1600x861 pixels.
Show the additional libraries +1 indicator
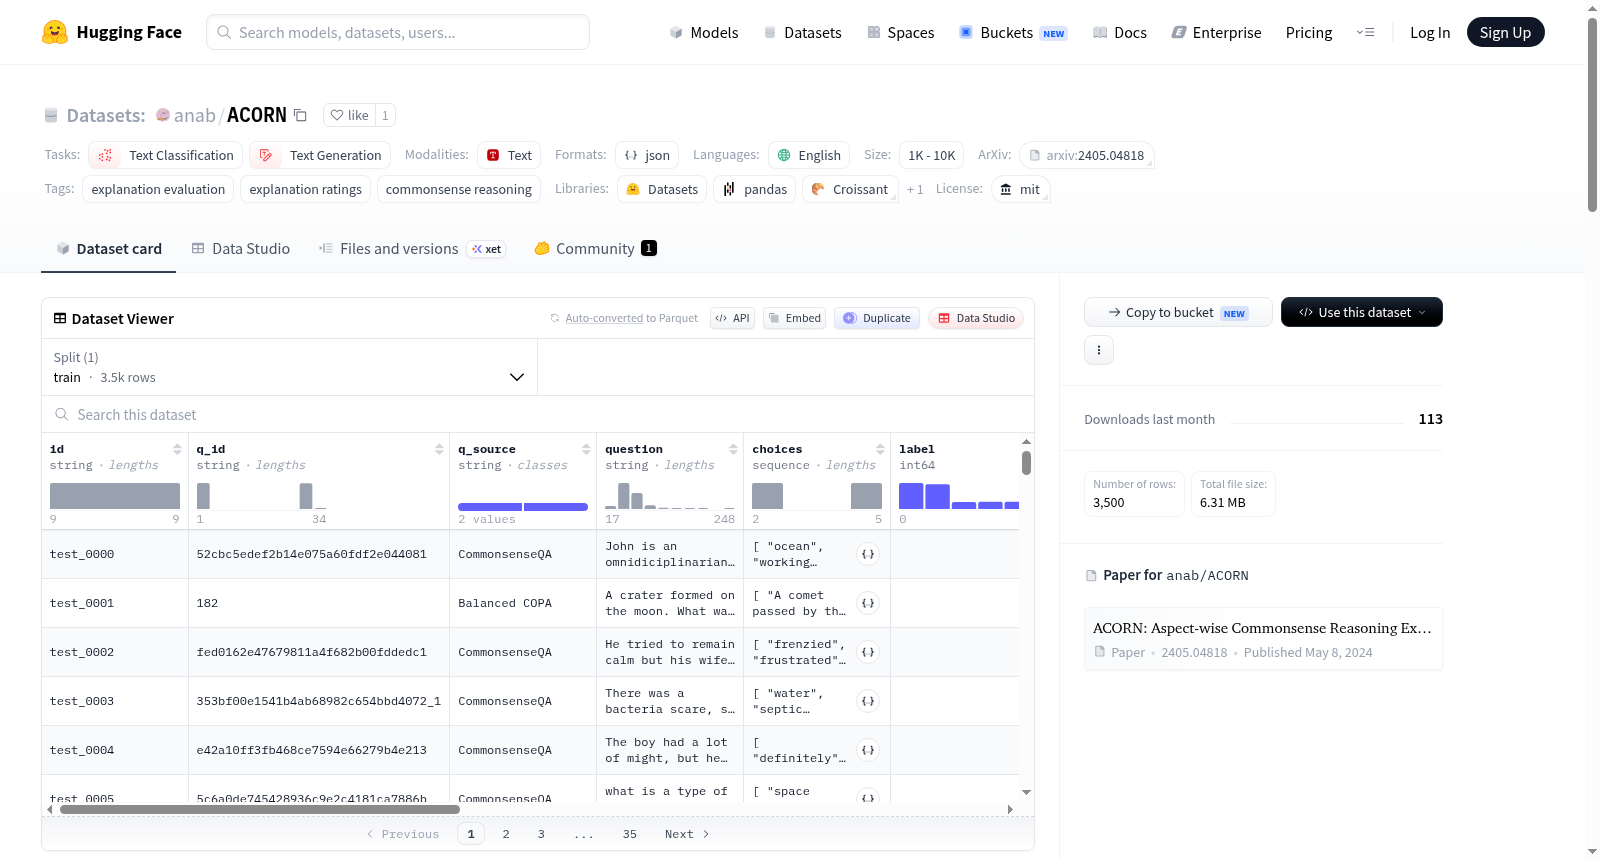(x=915, y=189)
